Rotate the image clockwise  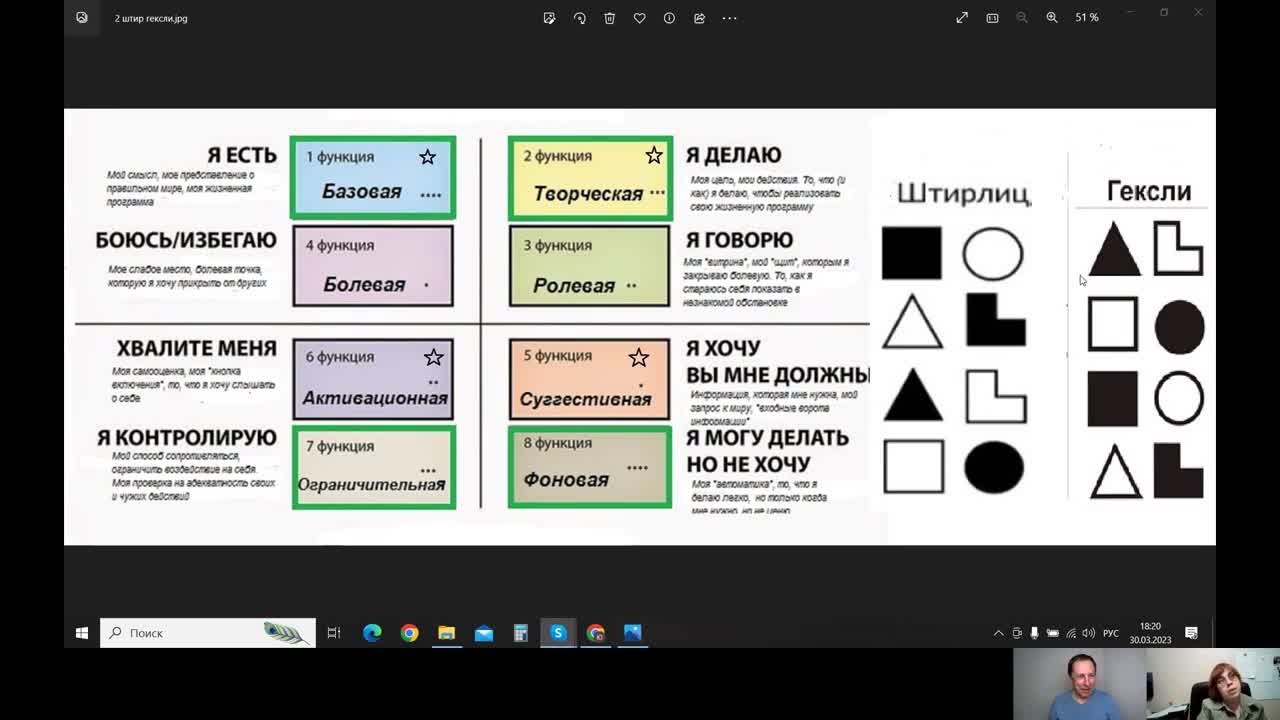pyautogui.click(x=579, y=17)
